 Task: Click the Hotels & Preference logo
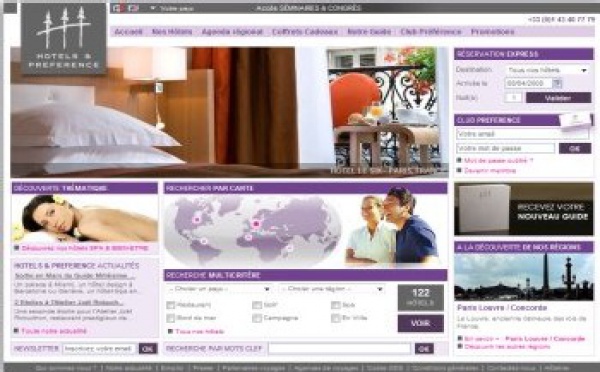coord(64,39)
